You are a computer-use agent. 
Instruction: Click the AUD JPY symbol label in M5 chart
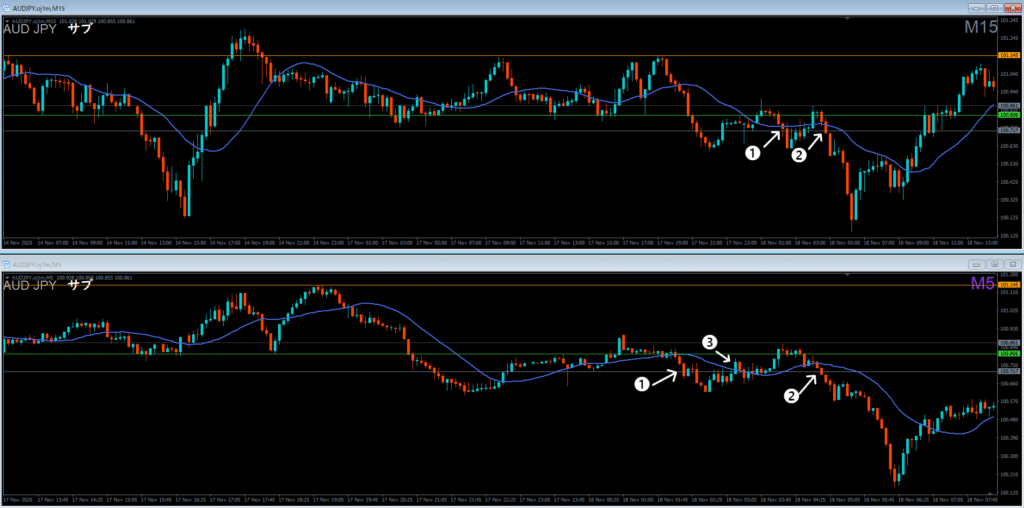pos(30,285)
